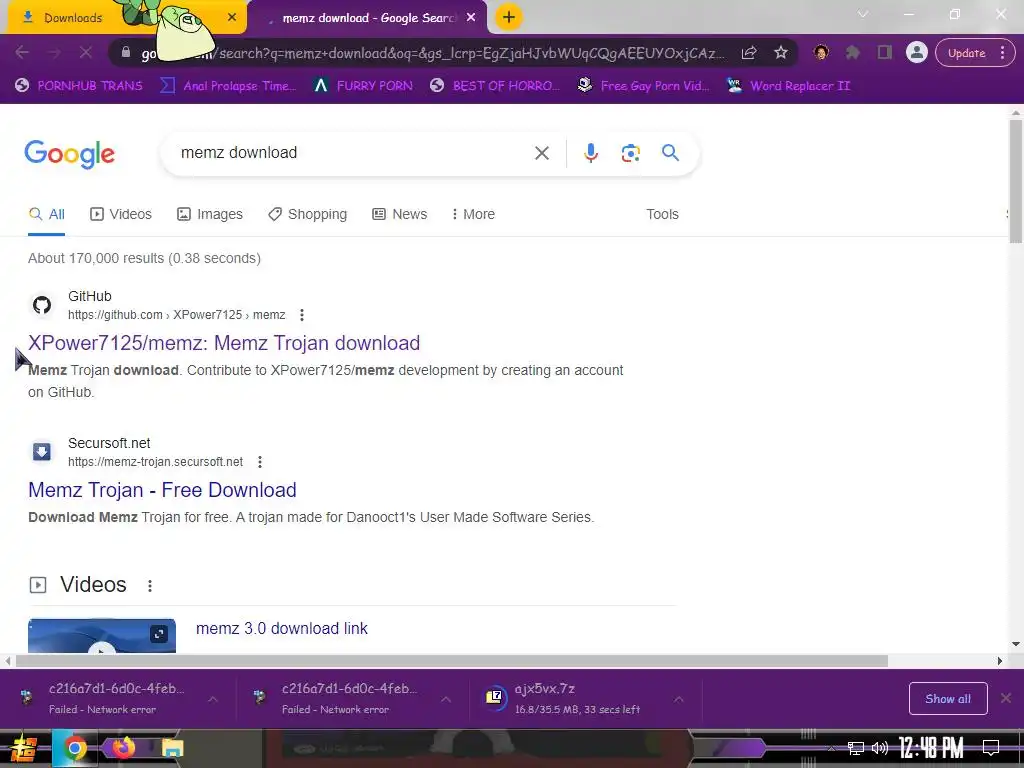The width and height of the screenshot is (1024, 768).
Task: Open Chrome from the taskbar
Action: [74, 748]
